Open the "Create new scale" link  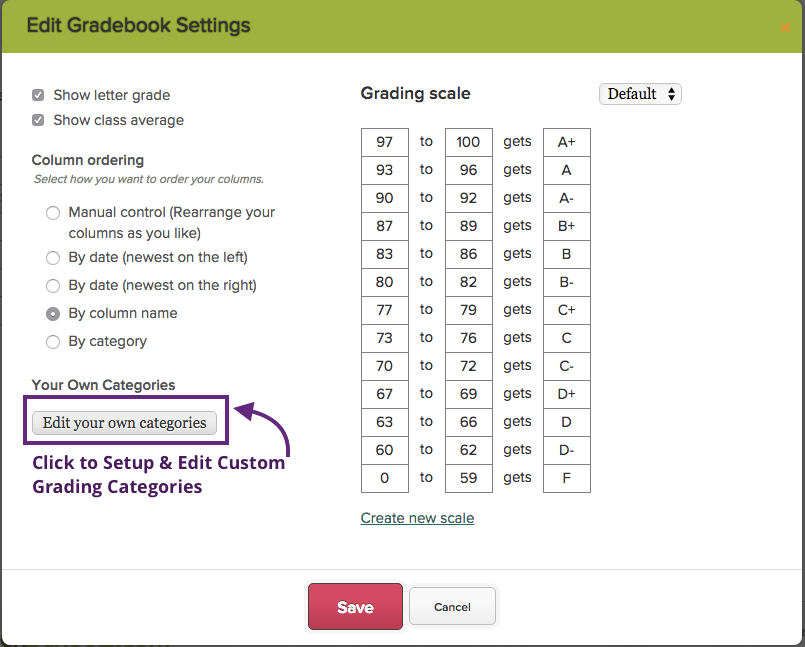click(x=417, y=518)
